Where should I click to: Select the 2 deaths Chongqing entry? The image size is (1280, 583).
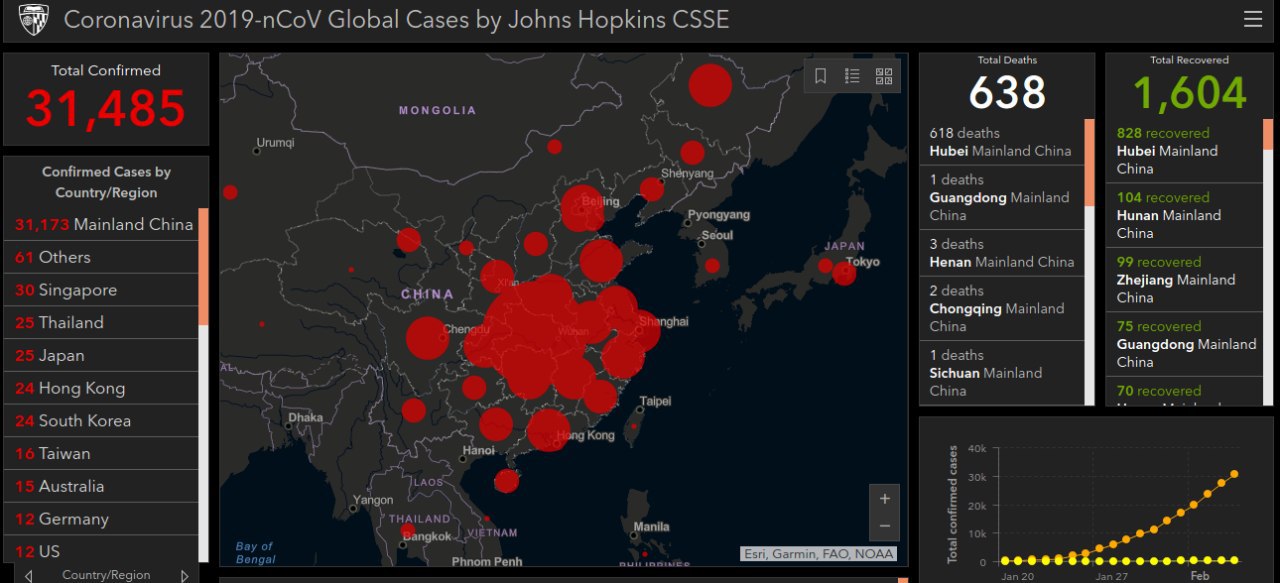coord(1002,309)
